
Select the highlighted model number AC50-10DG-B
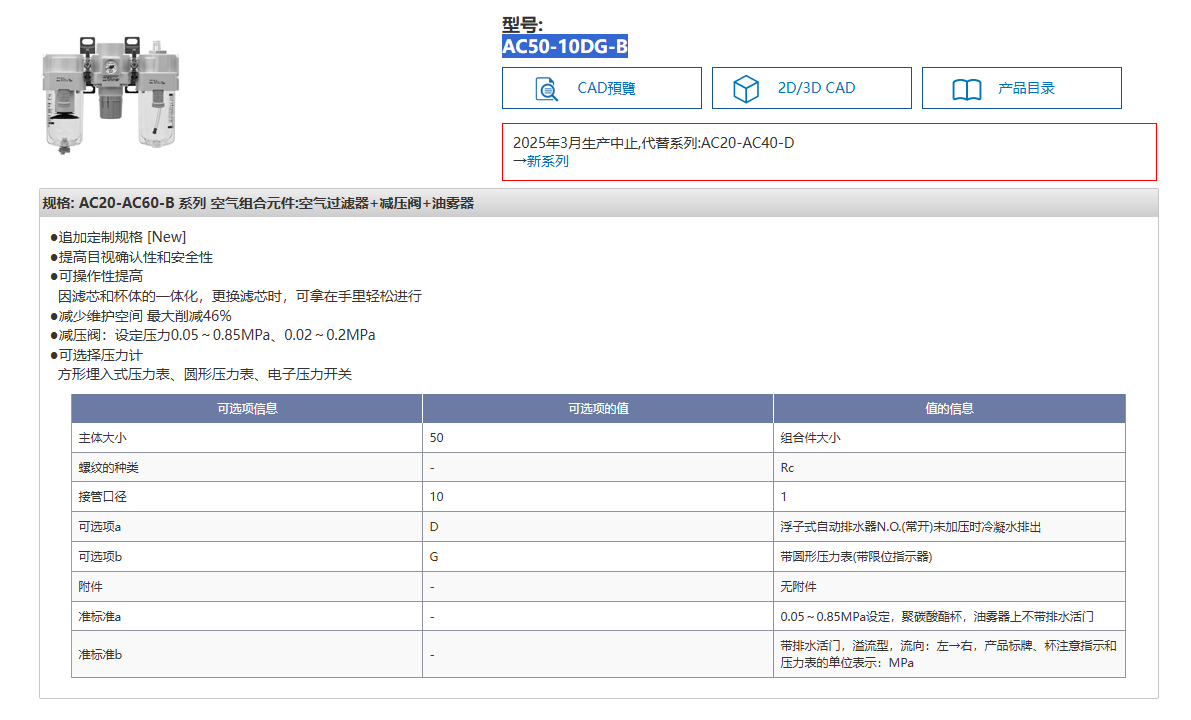(x=565, y=46)
